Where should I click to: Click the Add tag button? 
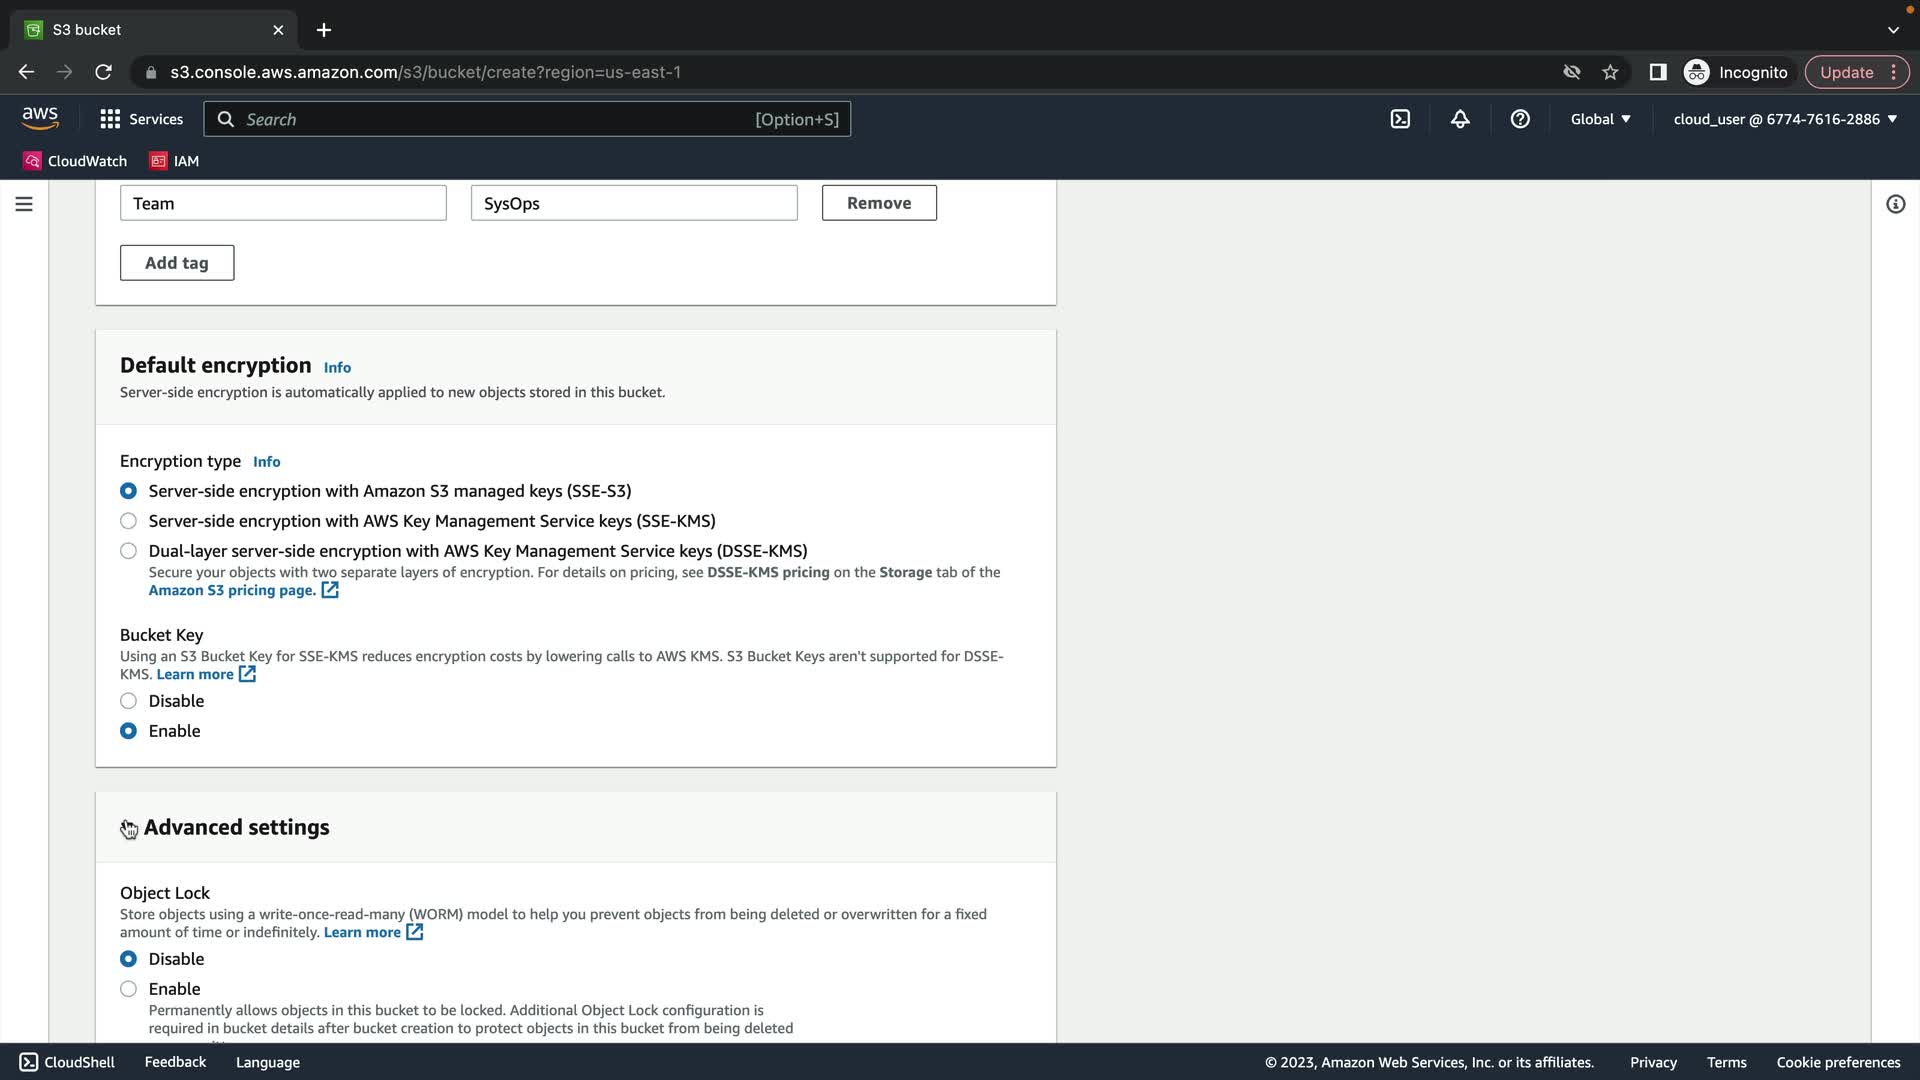[x=177, y=263]
